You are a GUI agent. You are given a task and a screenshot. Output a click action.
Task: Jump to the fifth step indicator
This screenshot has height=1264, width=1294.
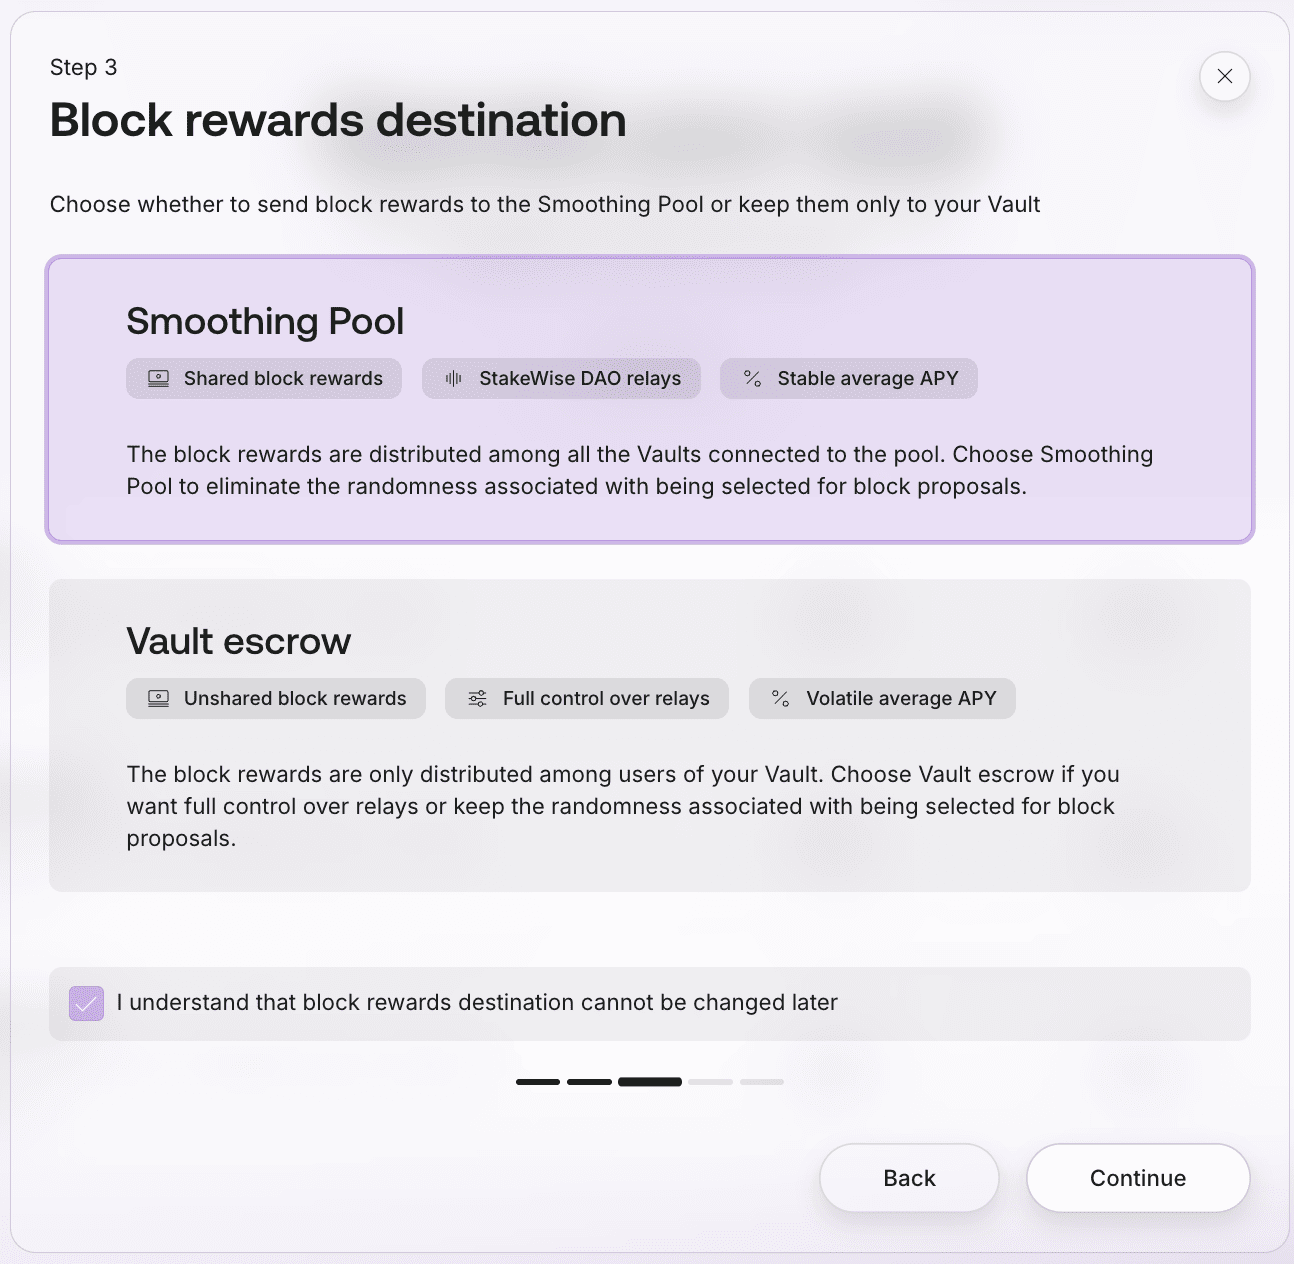coord(762,1082)
